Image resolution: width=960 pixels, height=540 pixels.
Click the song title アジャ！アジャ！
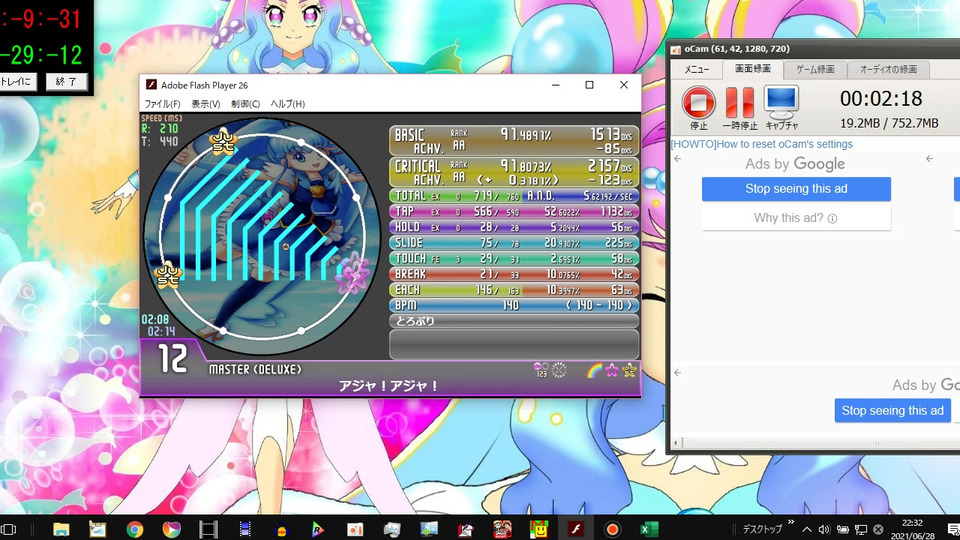point(389,386)
